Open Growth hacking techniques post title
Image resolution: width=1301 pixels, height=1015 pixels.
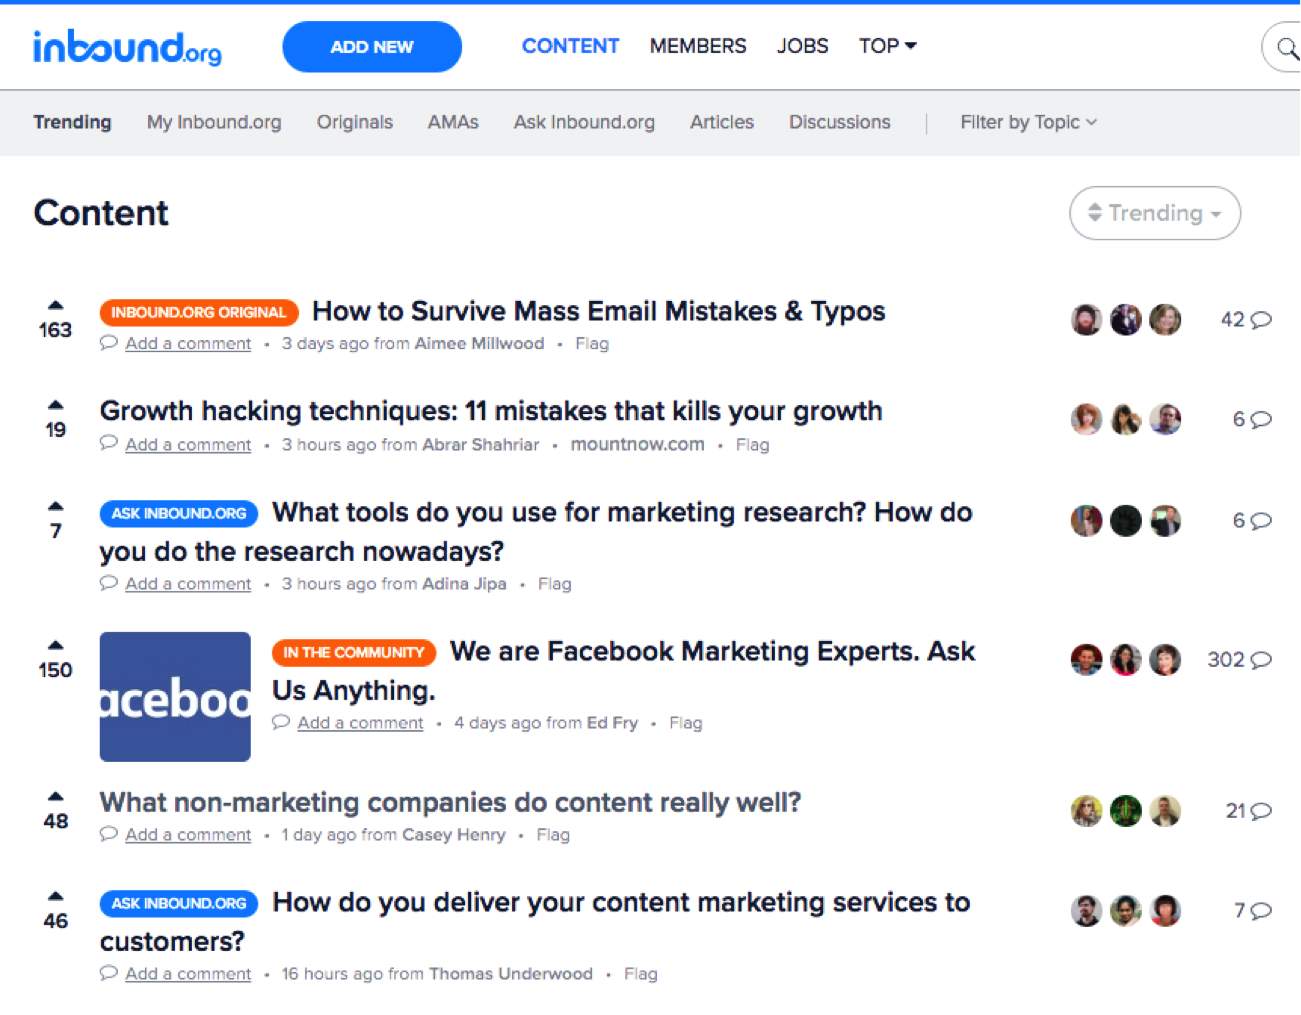pos(491,411)
